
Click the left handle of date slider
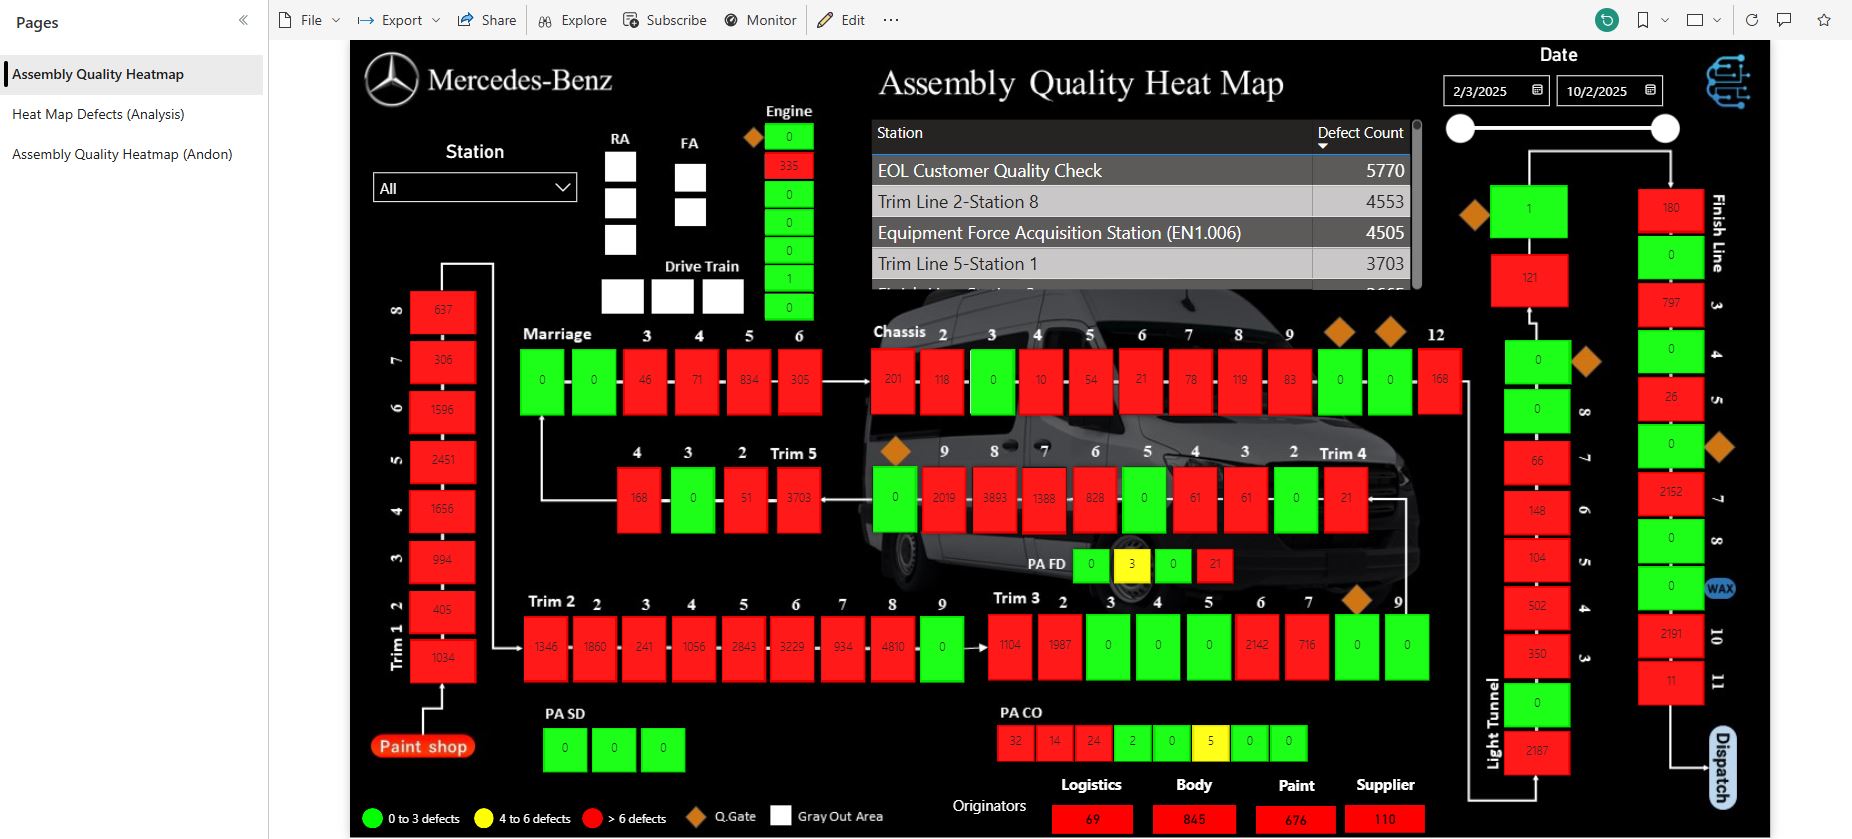coord(1460,128)
